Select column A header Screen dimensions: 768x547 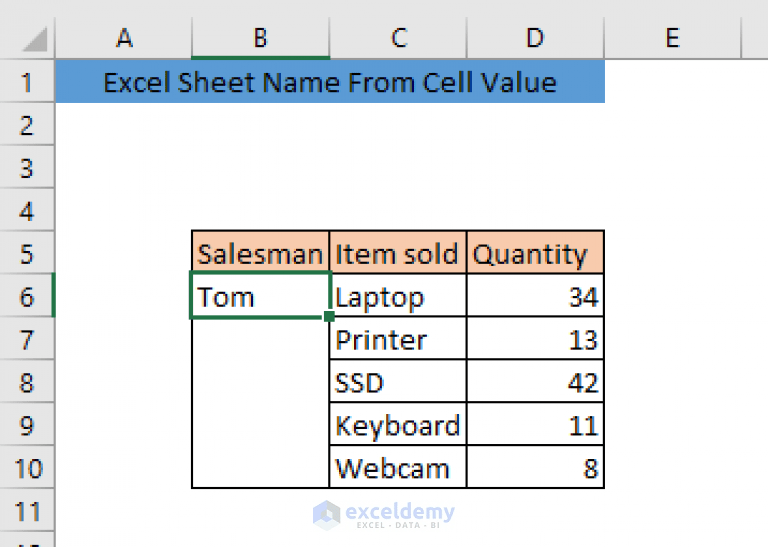coord(124,38)
